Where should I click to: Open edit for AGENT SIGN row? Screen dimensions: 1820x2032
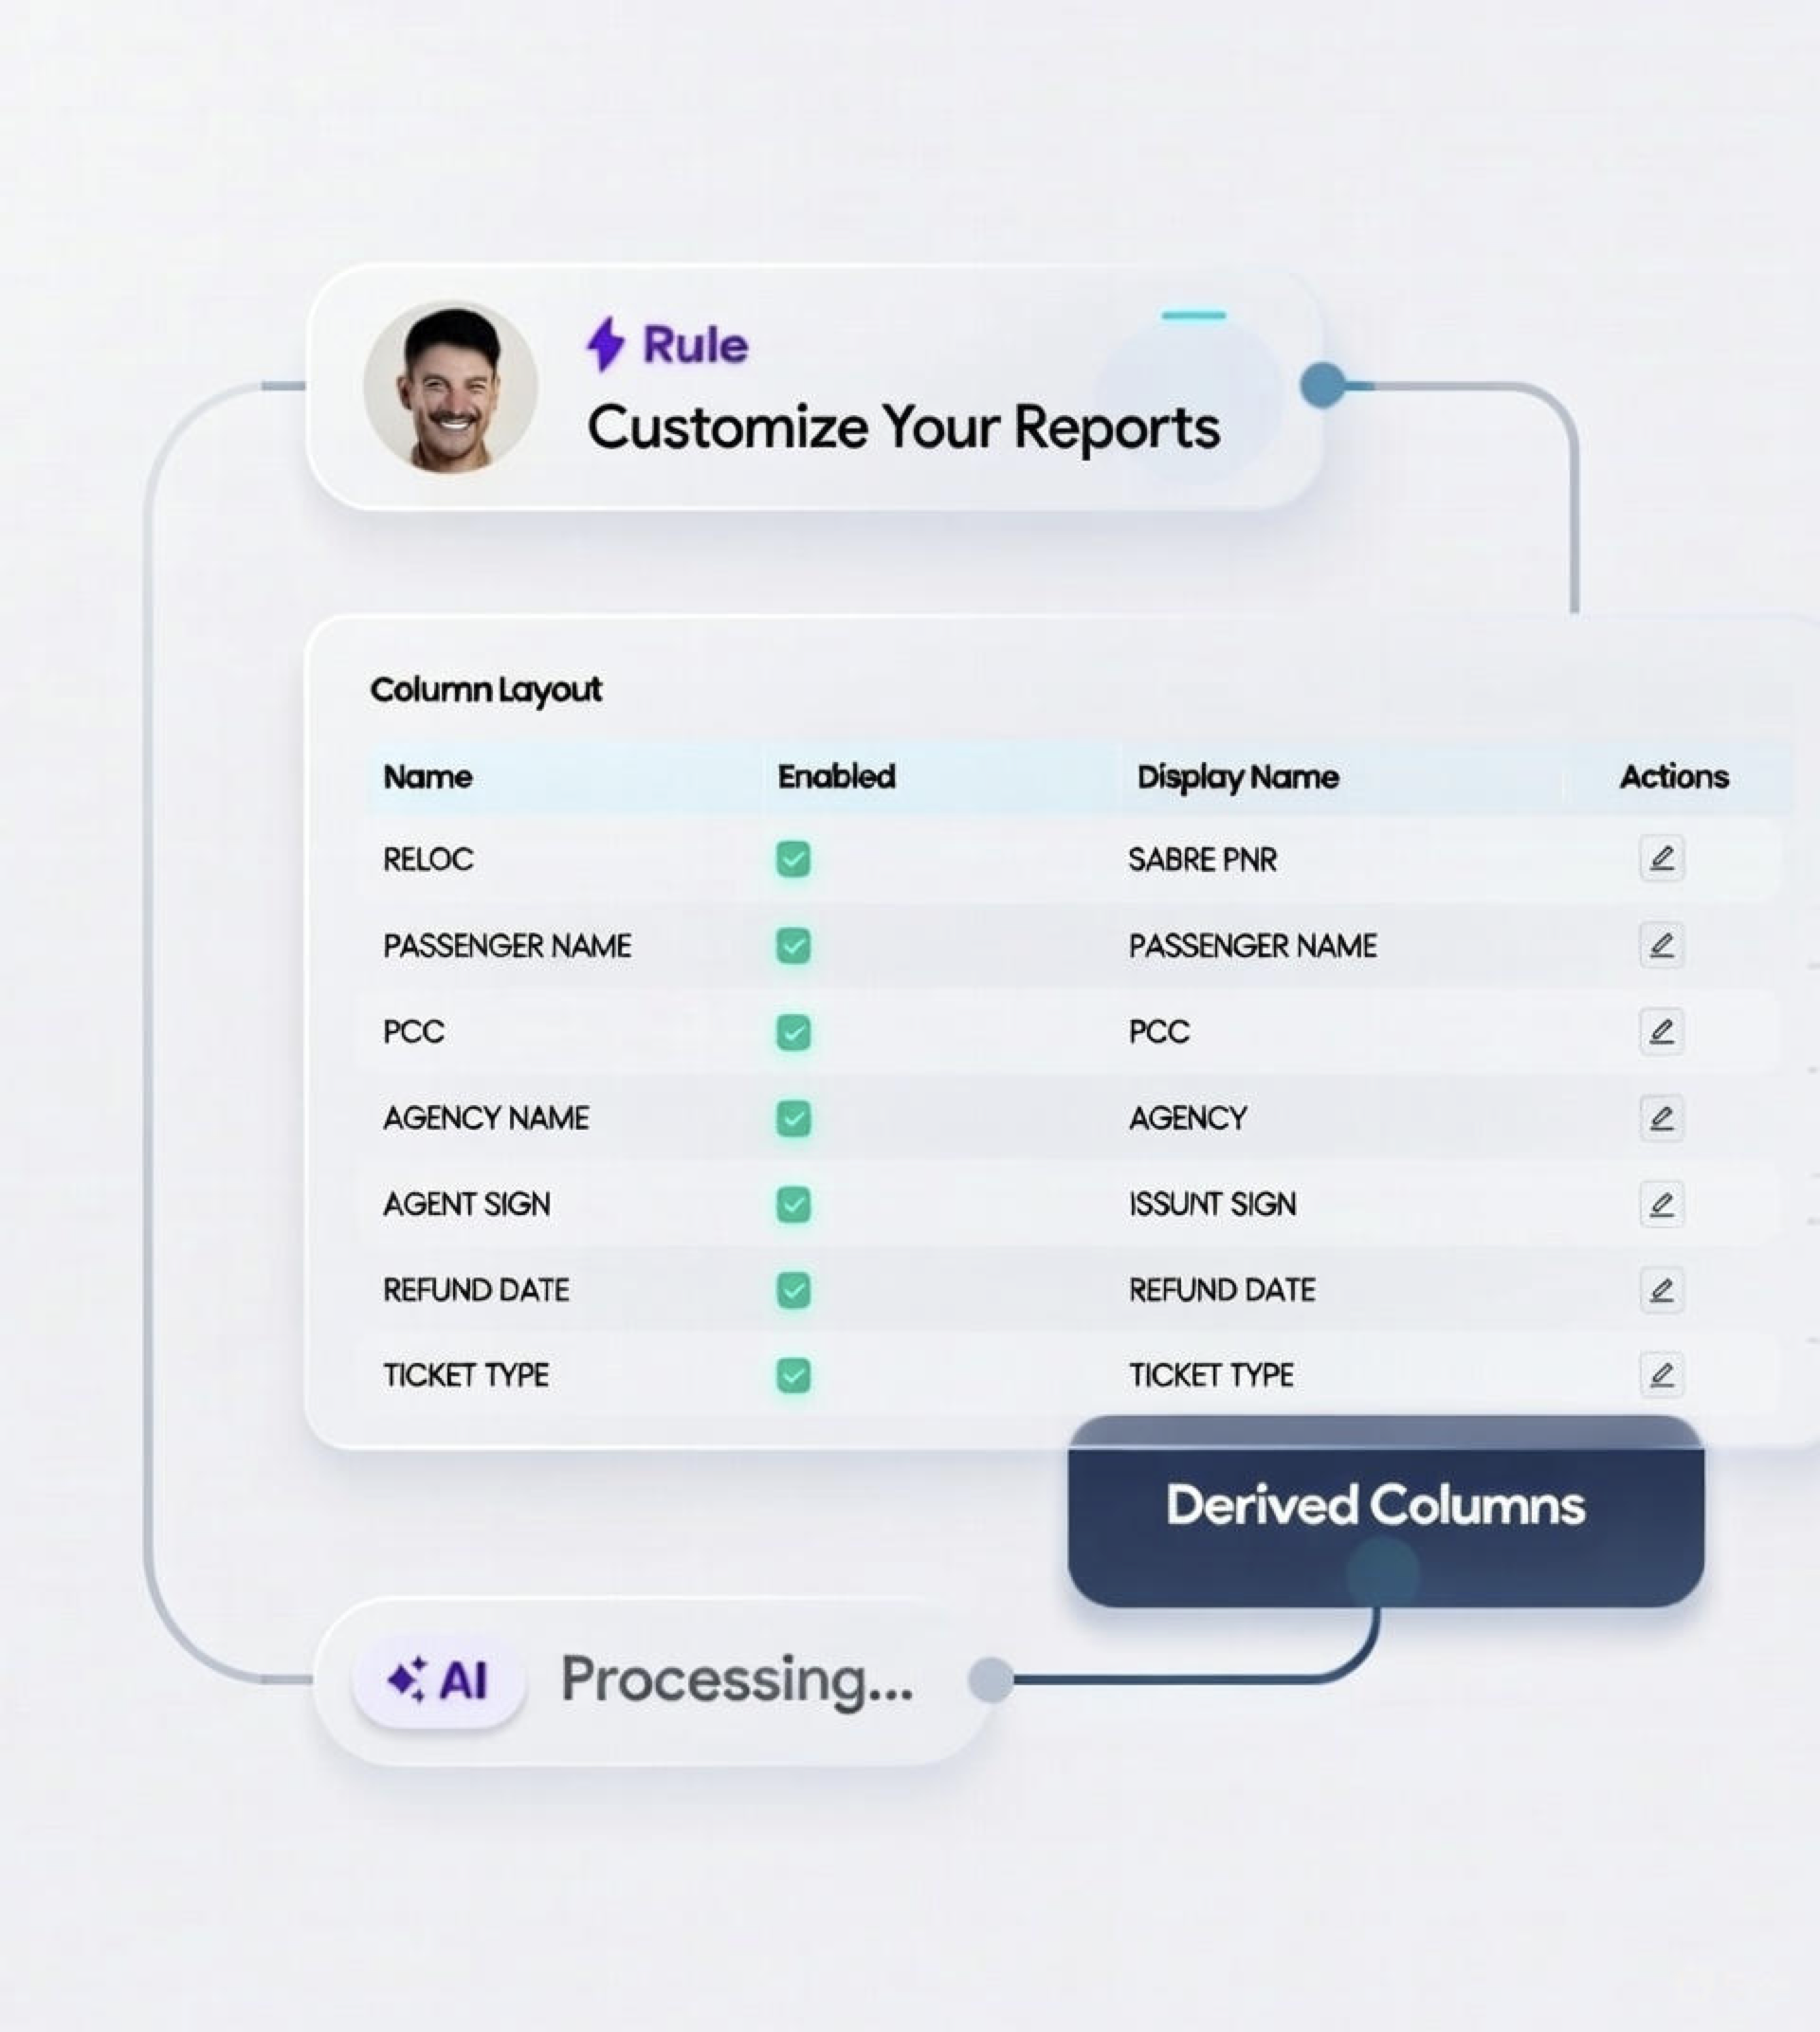[x=1661, y=1203]
